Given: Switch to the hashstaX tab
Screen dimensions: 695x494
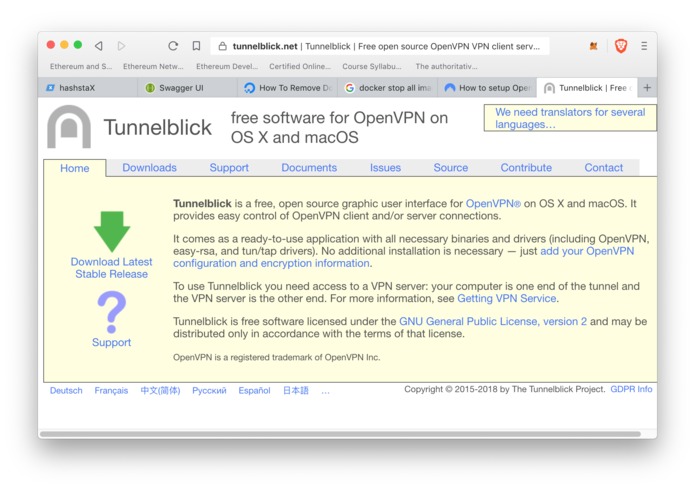Looking at the screenshot, I should [88, 88].
